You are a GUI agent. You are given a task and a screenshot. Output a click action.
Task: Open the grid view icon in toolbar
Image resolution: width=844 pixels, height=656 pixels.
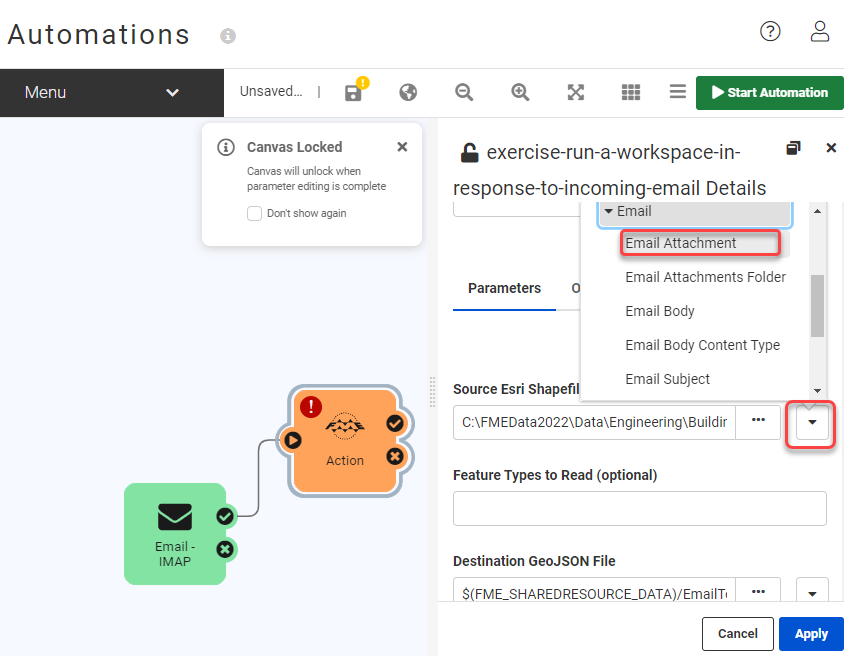coord(630,92)
